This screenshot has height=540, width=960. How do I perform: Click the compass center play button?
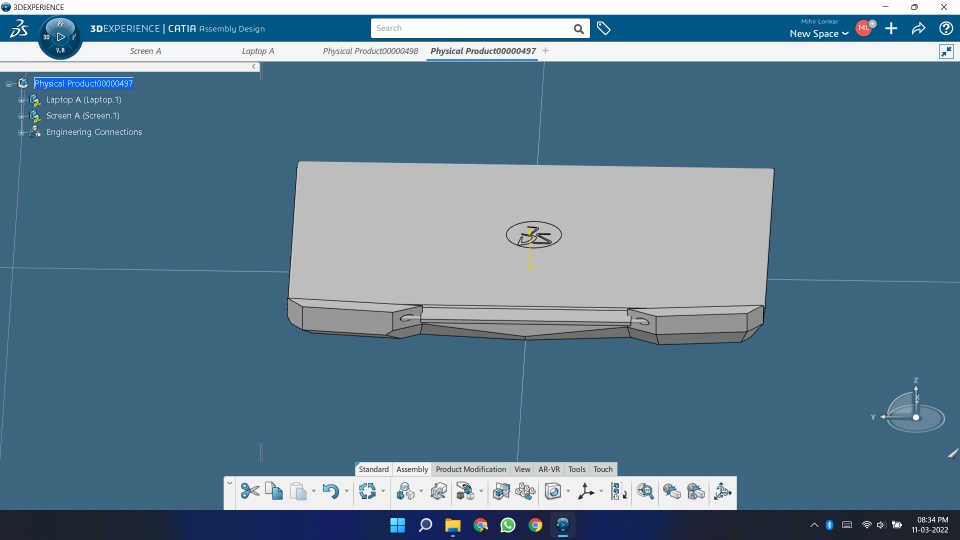(x=60, y=37)
